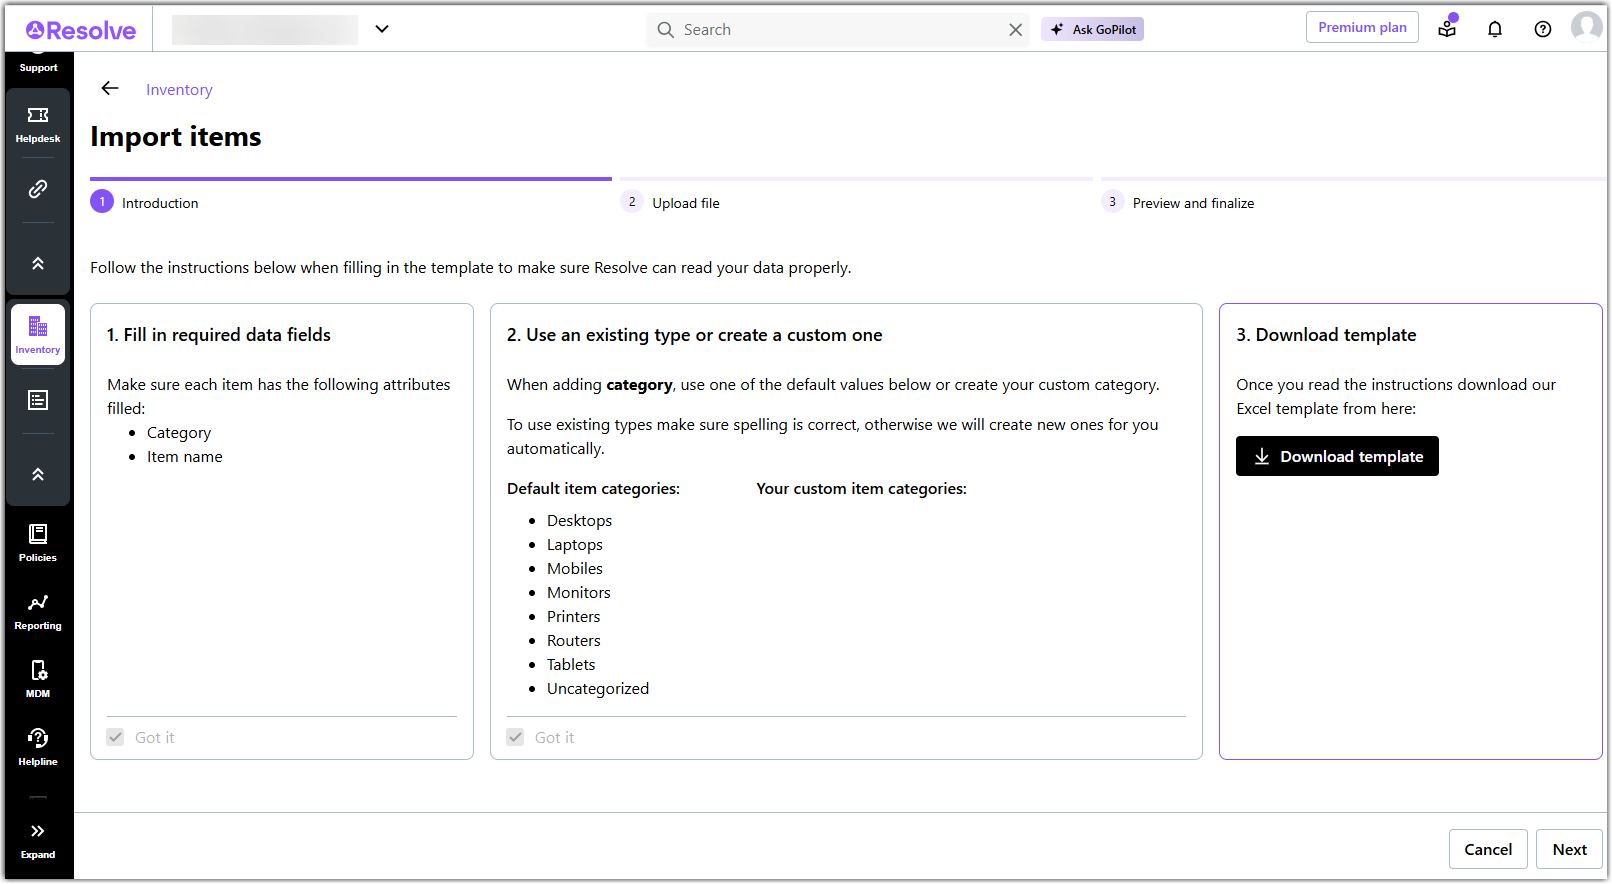This screenshot has width=1612, height=884.
Task: Open the Policies section
Action: [x=38, y=543]
